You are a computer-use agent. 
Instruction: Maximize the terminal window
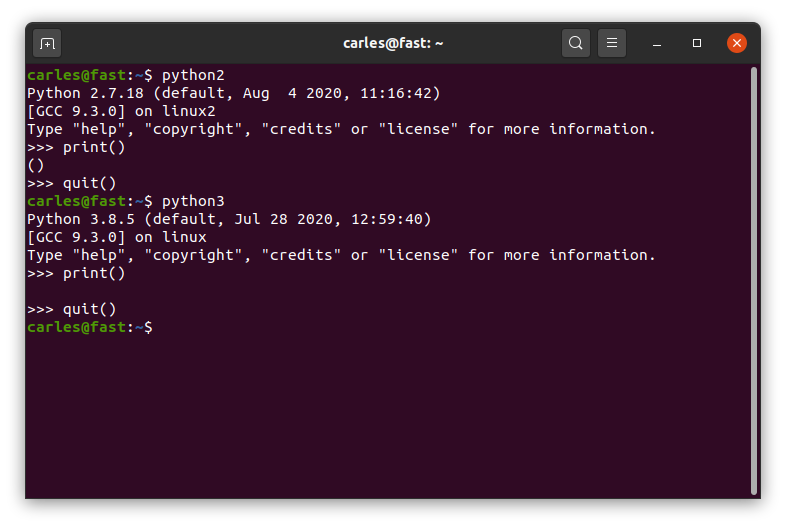pyautogui.click(x=697, y=43)
